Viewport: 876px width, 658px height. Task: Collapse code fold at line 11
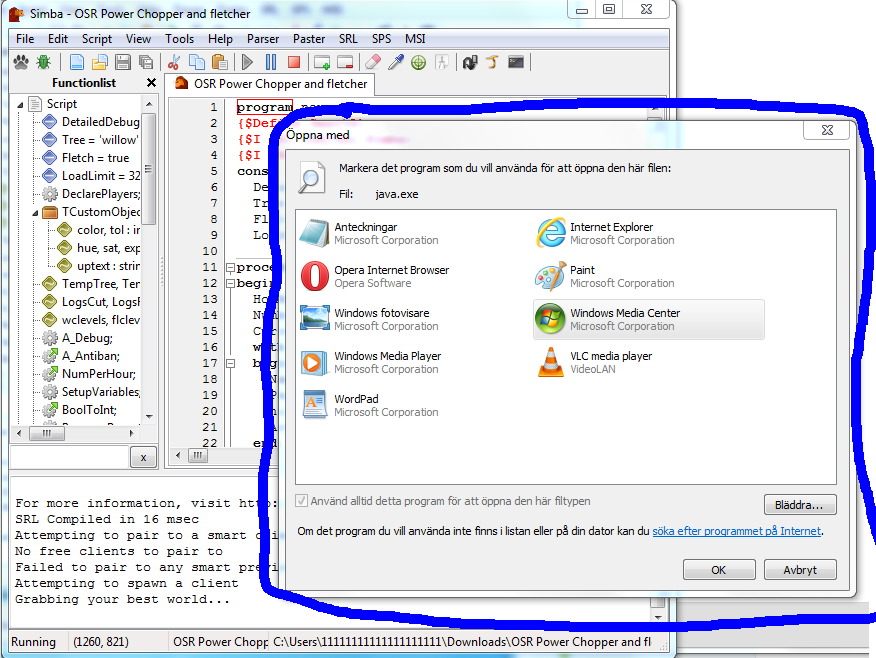[230, 268]
